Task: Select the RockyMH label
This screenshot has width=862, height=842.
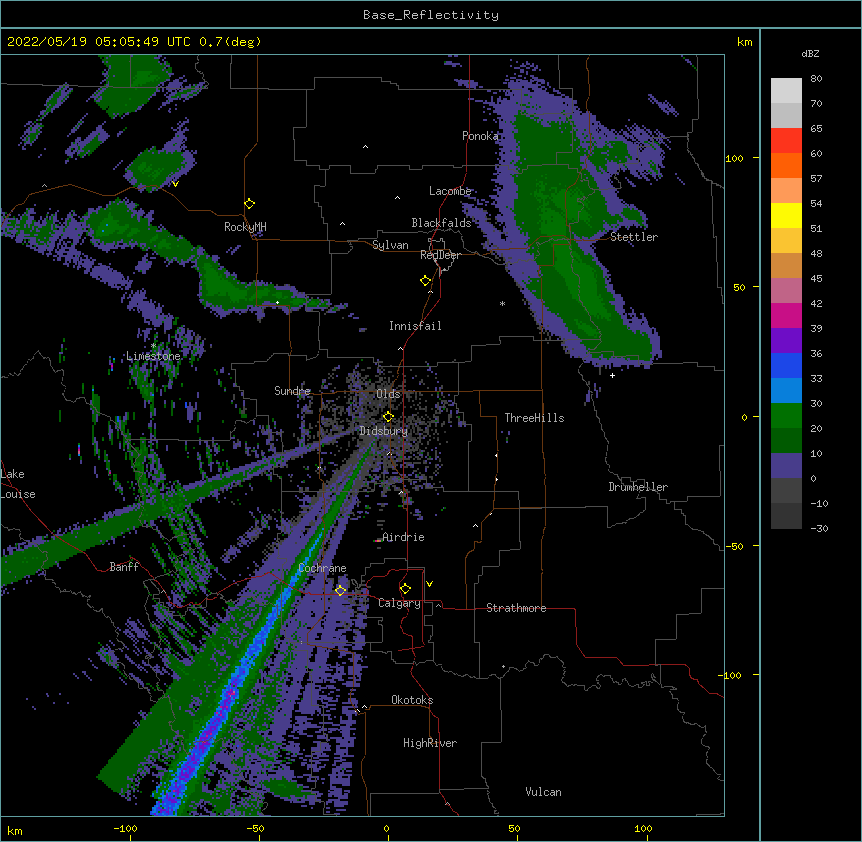Action: (245, 227)
